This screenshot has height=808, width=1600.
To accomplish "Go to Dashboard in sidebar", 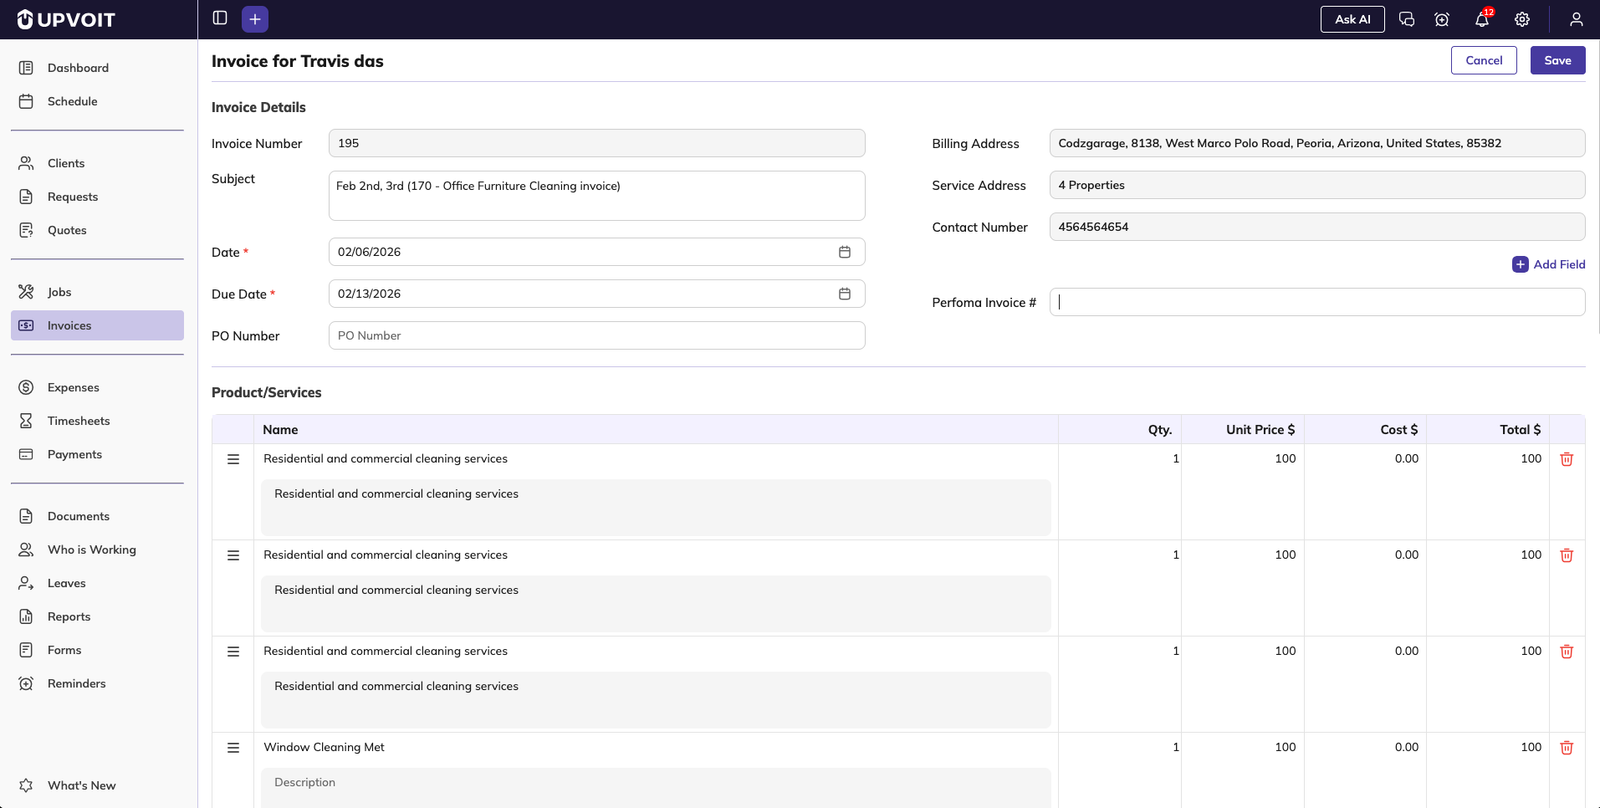I will click(x=97, y=68).
